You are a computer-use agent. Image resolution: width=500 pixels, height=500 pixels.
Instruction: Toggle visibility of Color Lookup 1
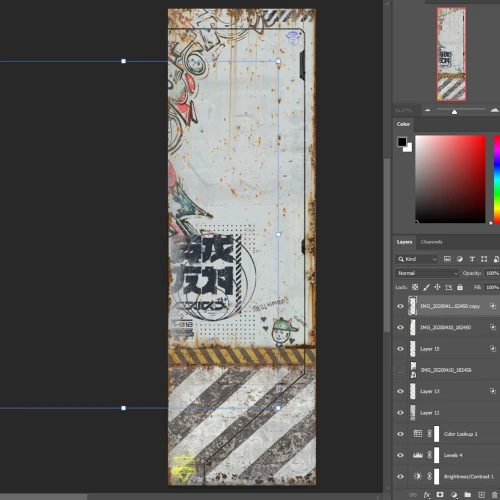pos(400,434)
